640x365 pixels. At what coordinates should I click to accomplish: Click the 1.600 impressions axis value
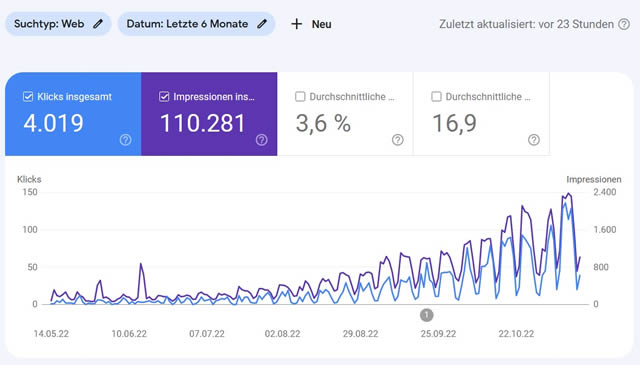[x=605, y=229]
